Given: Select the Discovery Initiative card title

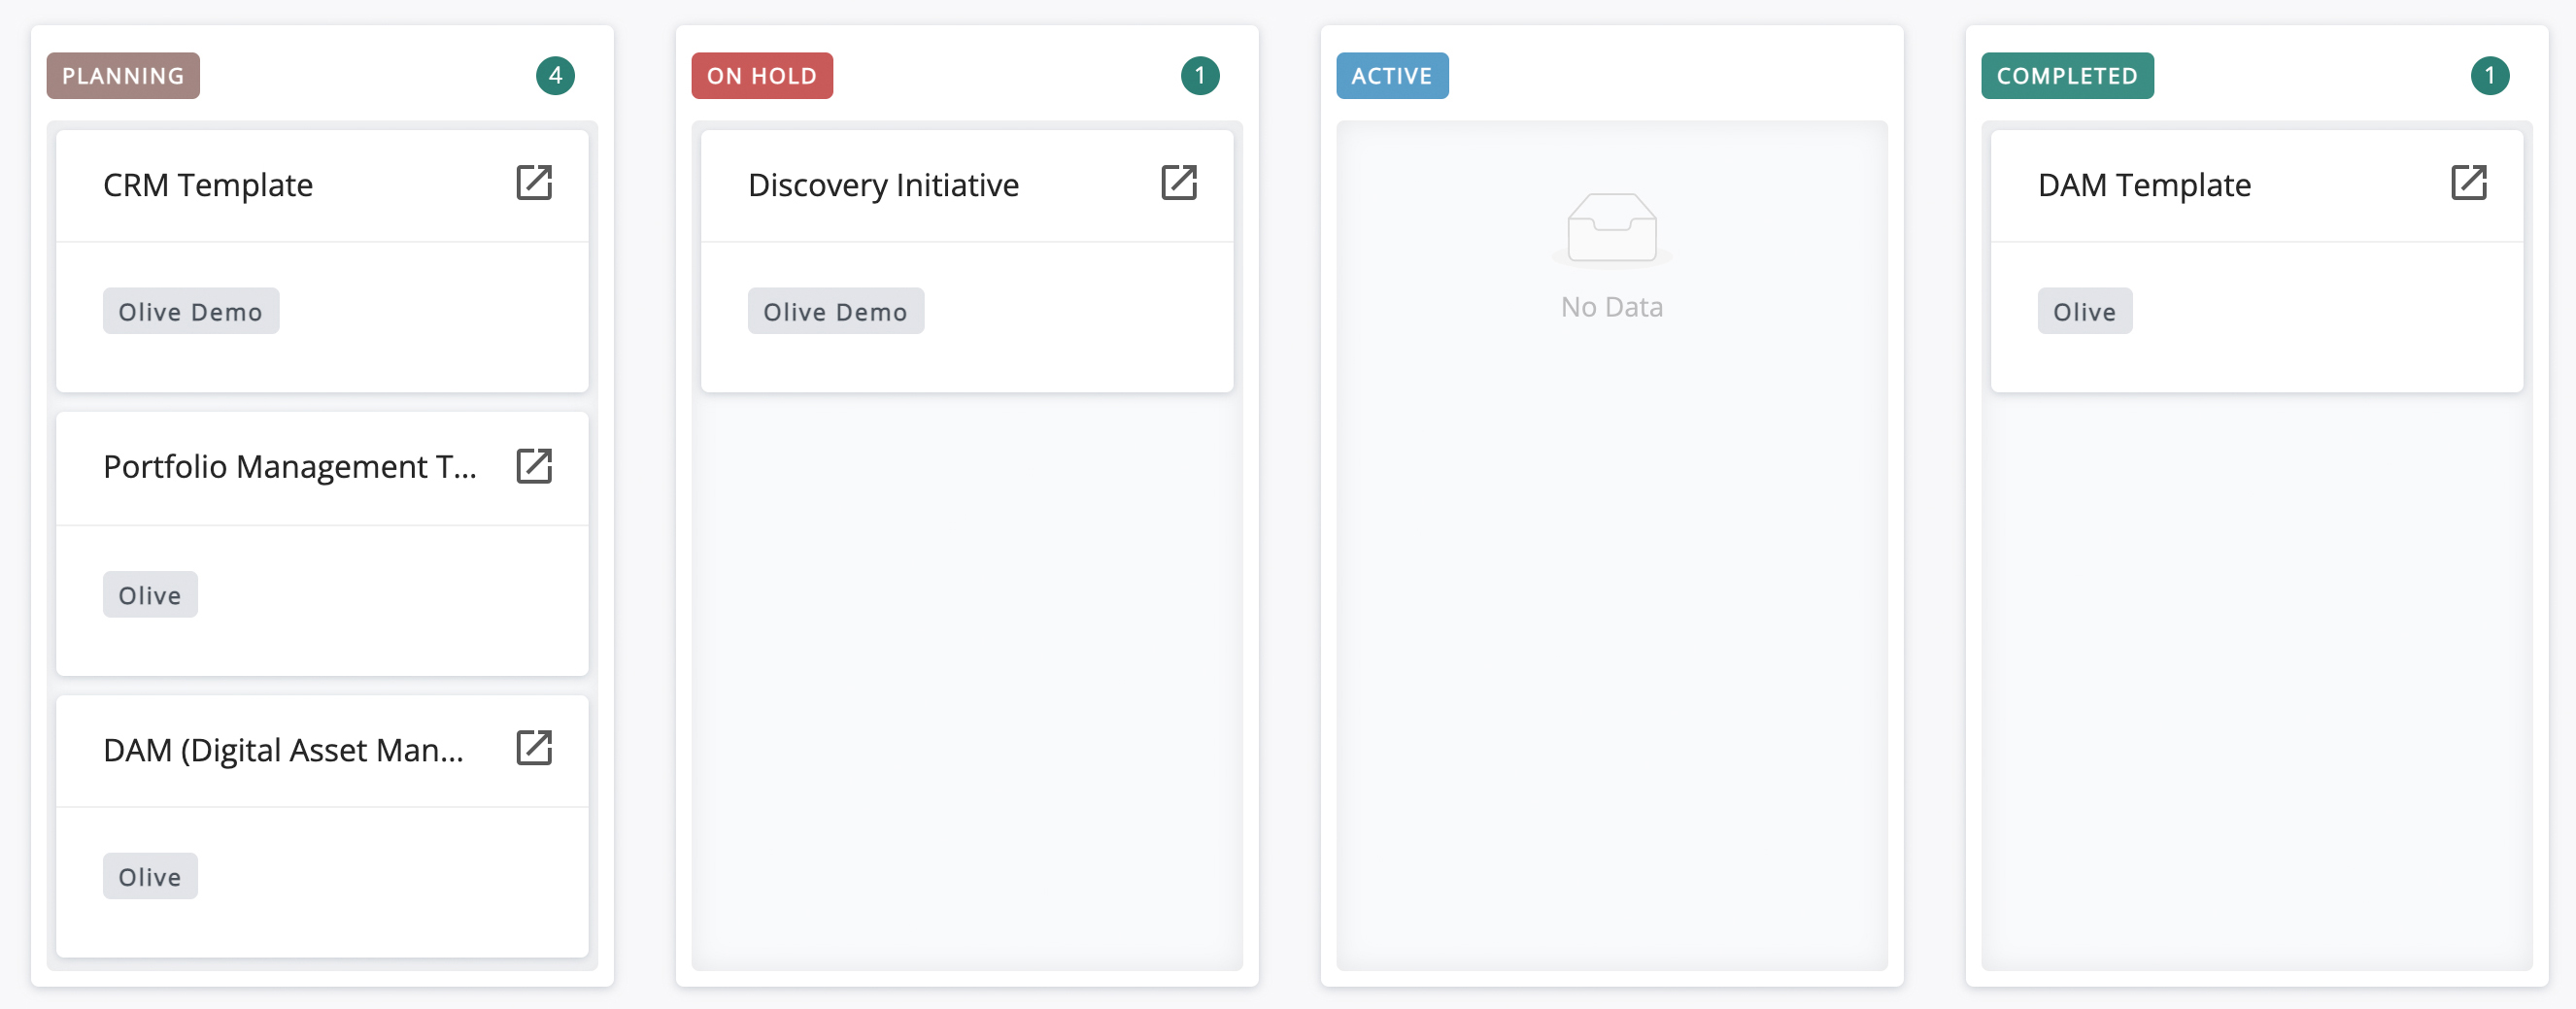Looking at the screenshot, I should [x=883, y=185].
